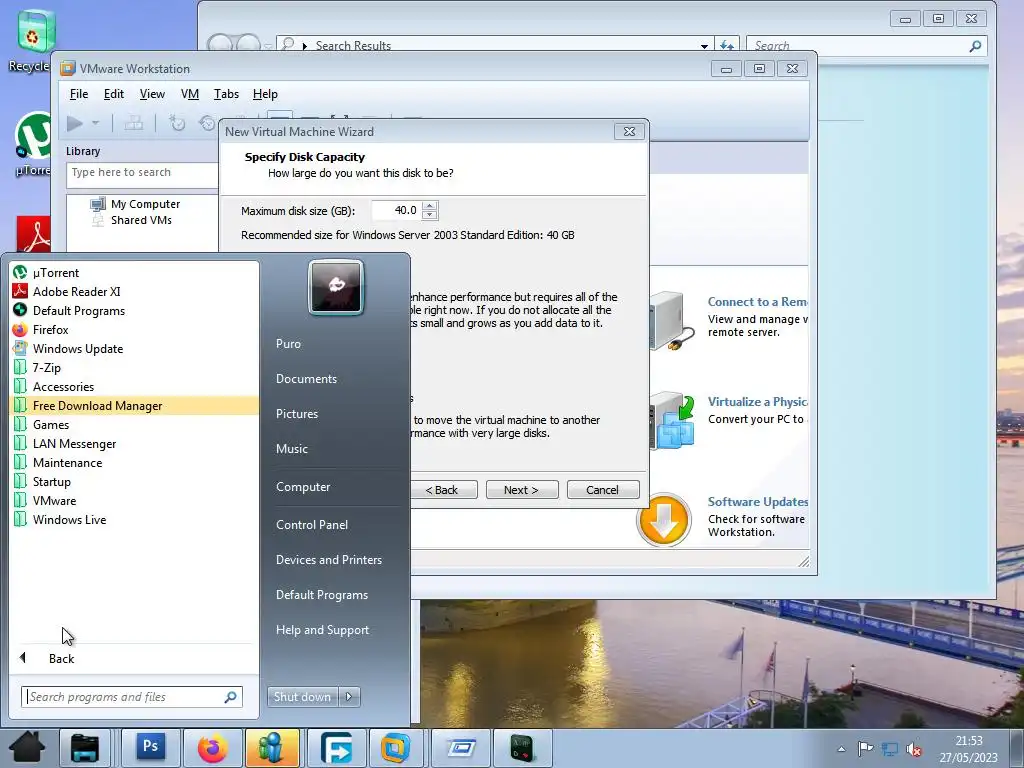Open the power options dropdown arrow beside play
1024x768 pixels.
coord(95,123)
